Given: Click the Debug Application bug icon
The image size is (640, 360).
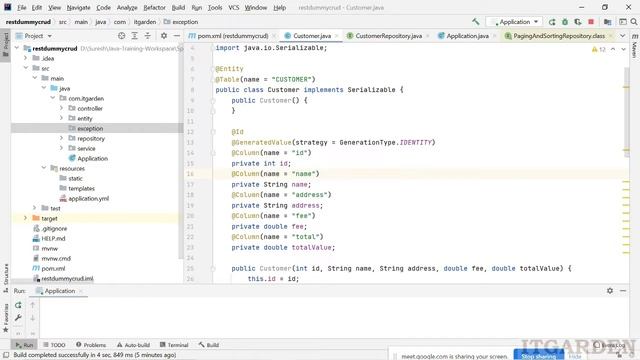Looking at the screenshot, I should 565,22.
